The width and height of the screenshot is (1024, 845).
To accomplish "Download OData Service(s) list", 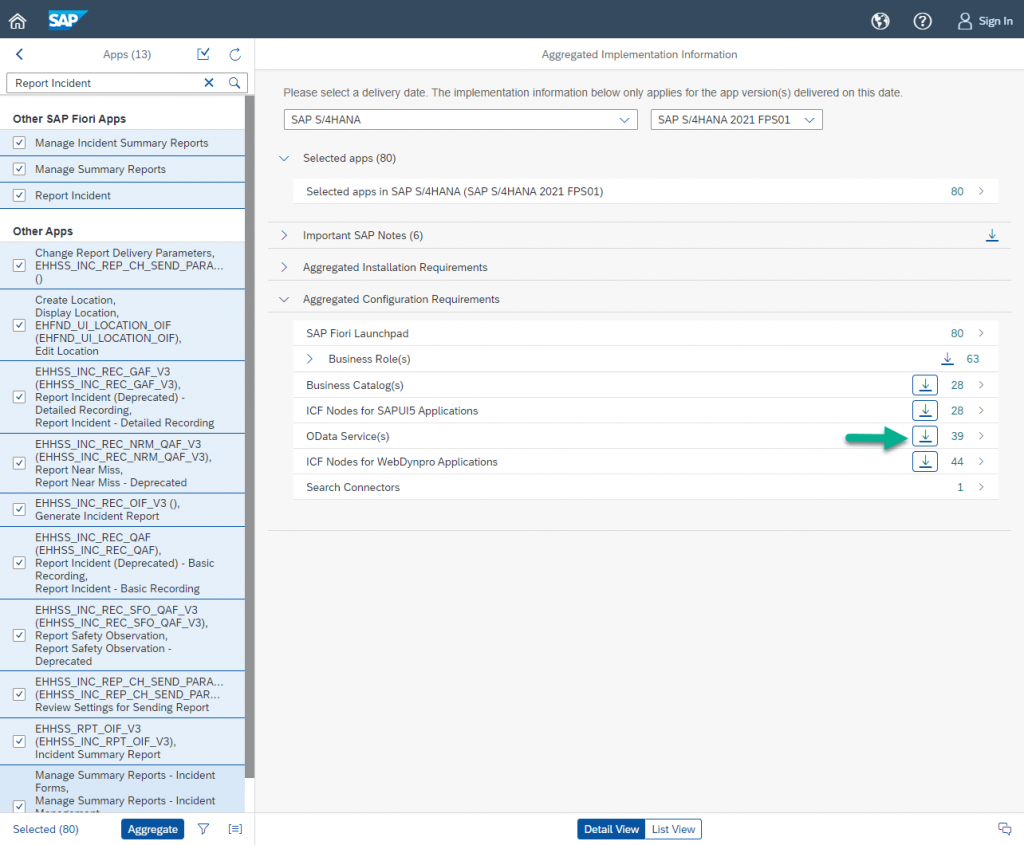I will 925,436.
